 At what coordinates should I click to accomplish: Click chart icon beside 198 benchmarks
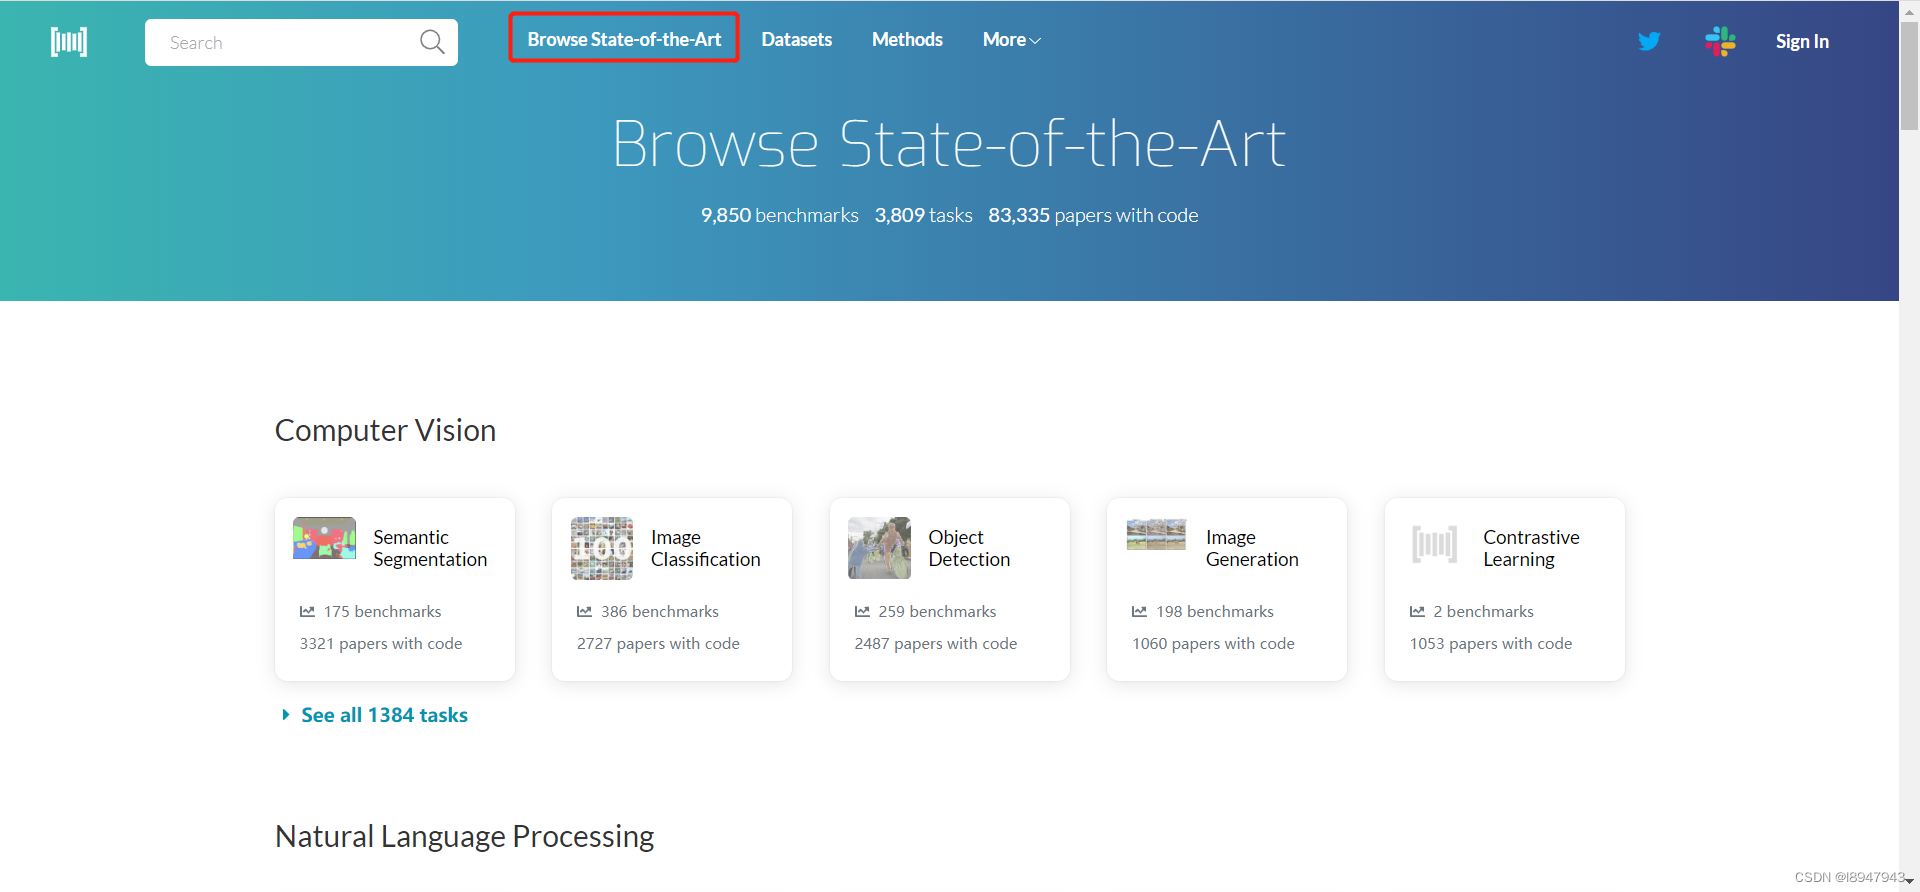pos(1139,611)
